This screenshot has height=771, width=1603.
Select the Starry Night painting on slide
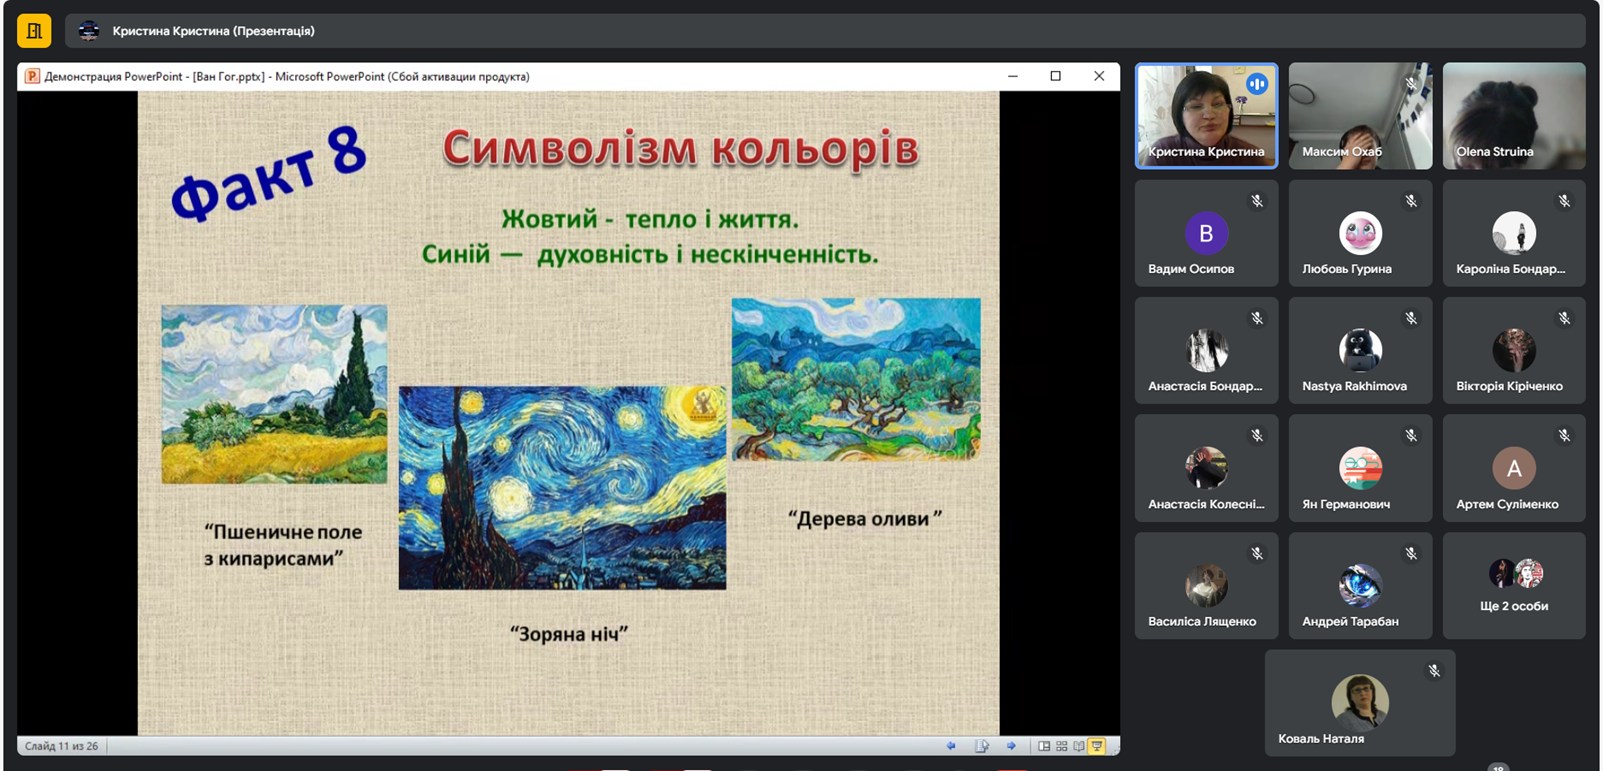click(x=562, y=488)
